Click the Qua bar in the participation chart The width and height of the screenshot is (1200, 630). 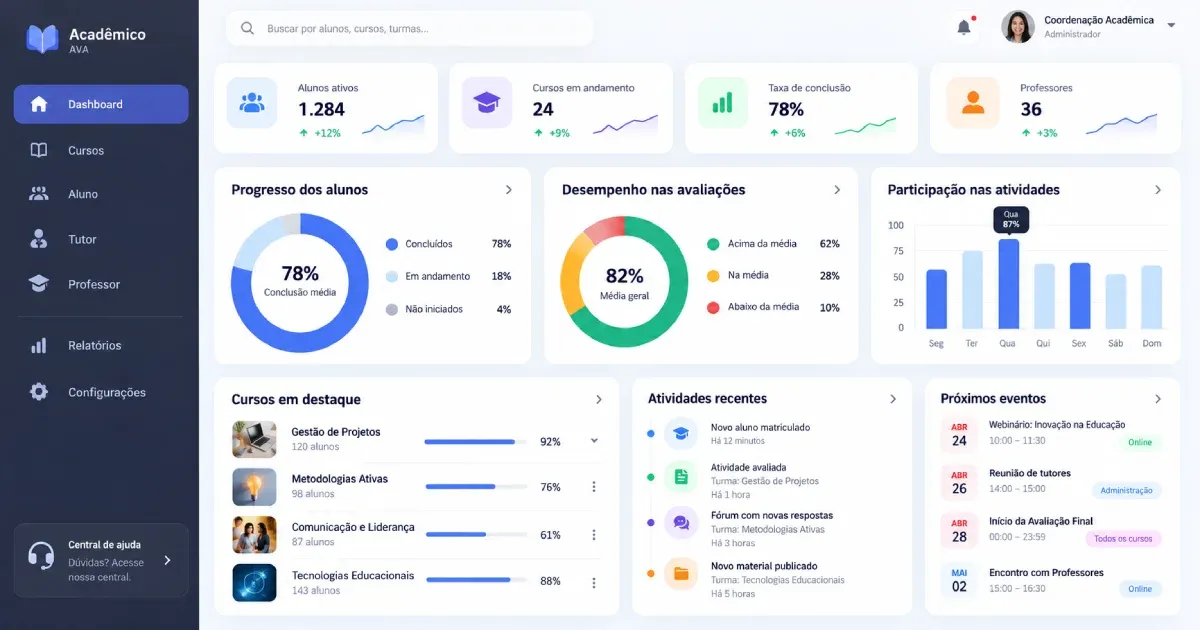pyautogui.click(x=1009, y=284)
